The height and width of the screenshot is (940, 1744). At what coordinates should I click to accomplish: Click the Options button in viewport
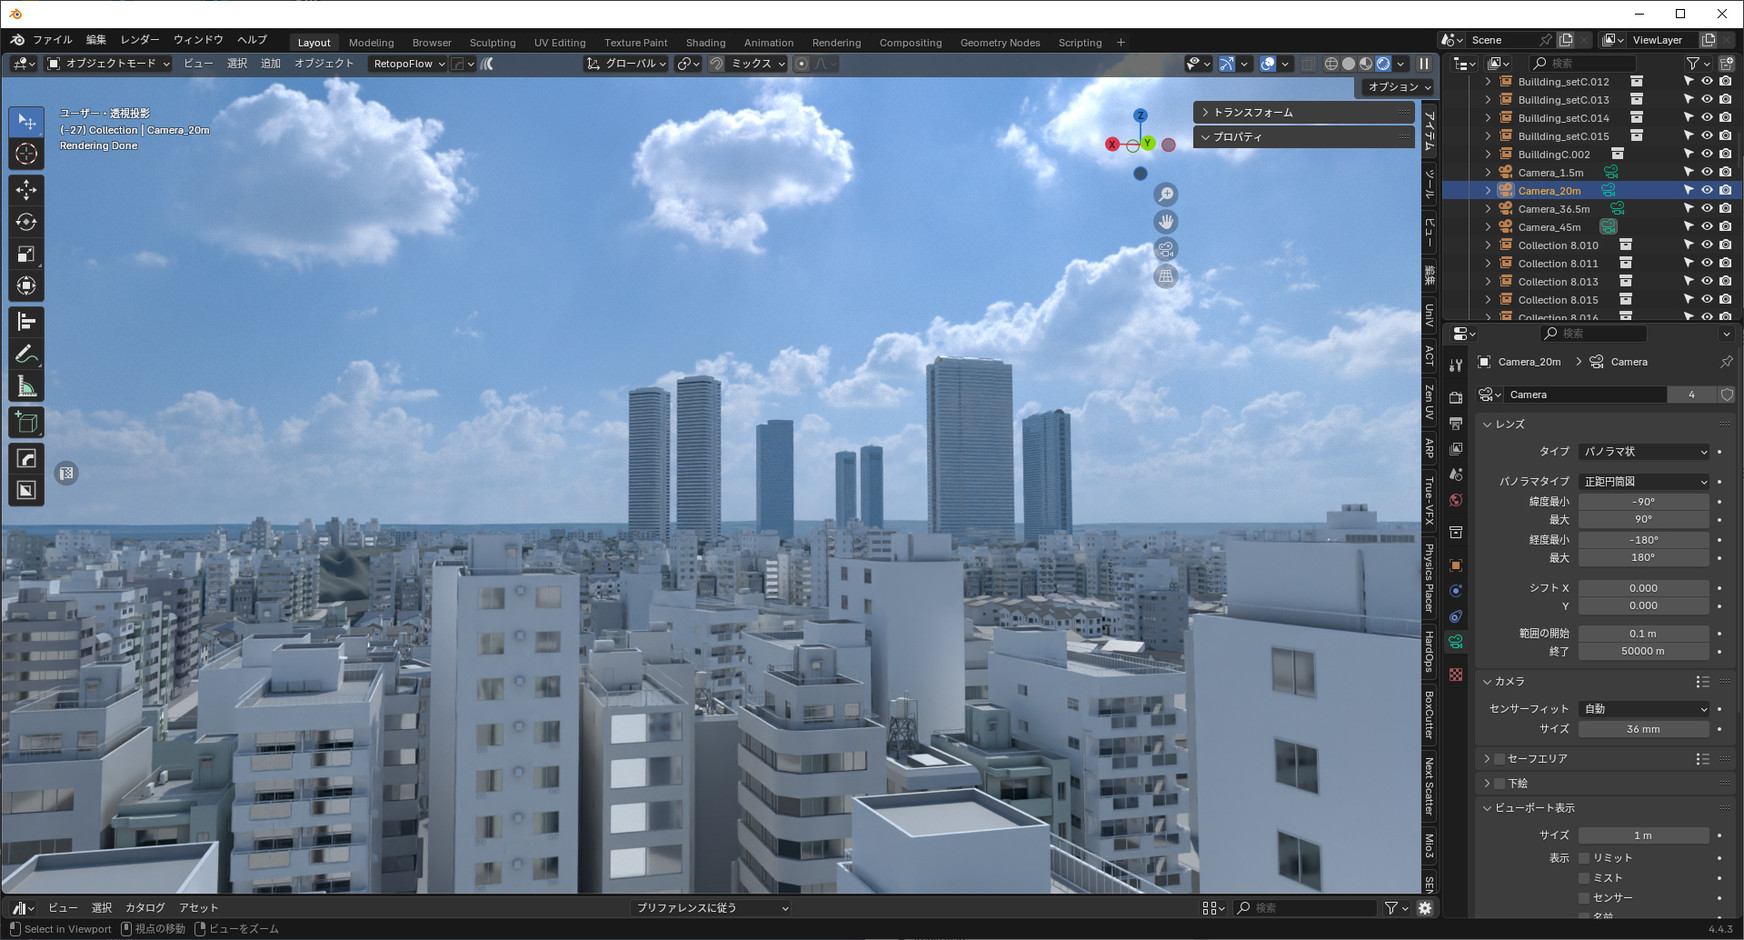pos(1399,87)
